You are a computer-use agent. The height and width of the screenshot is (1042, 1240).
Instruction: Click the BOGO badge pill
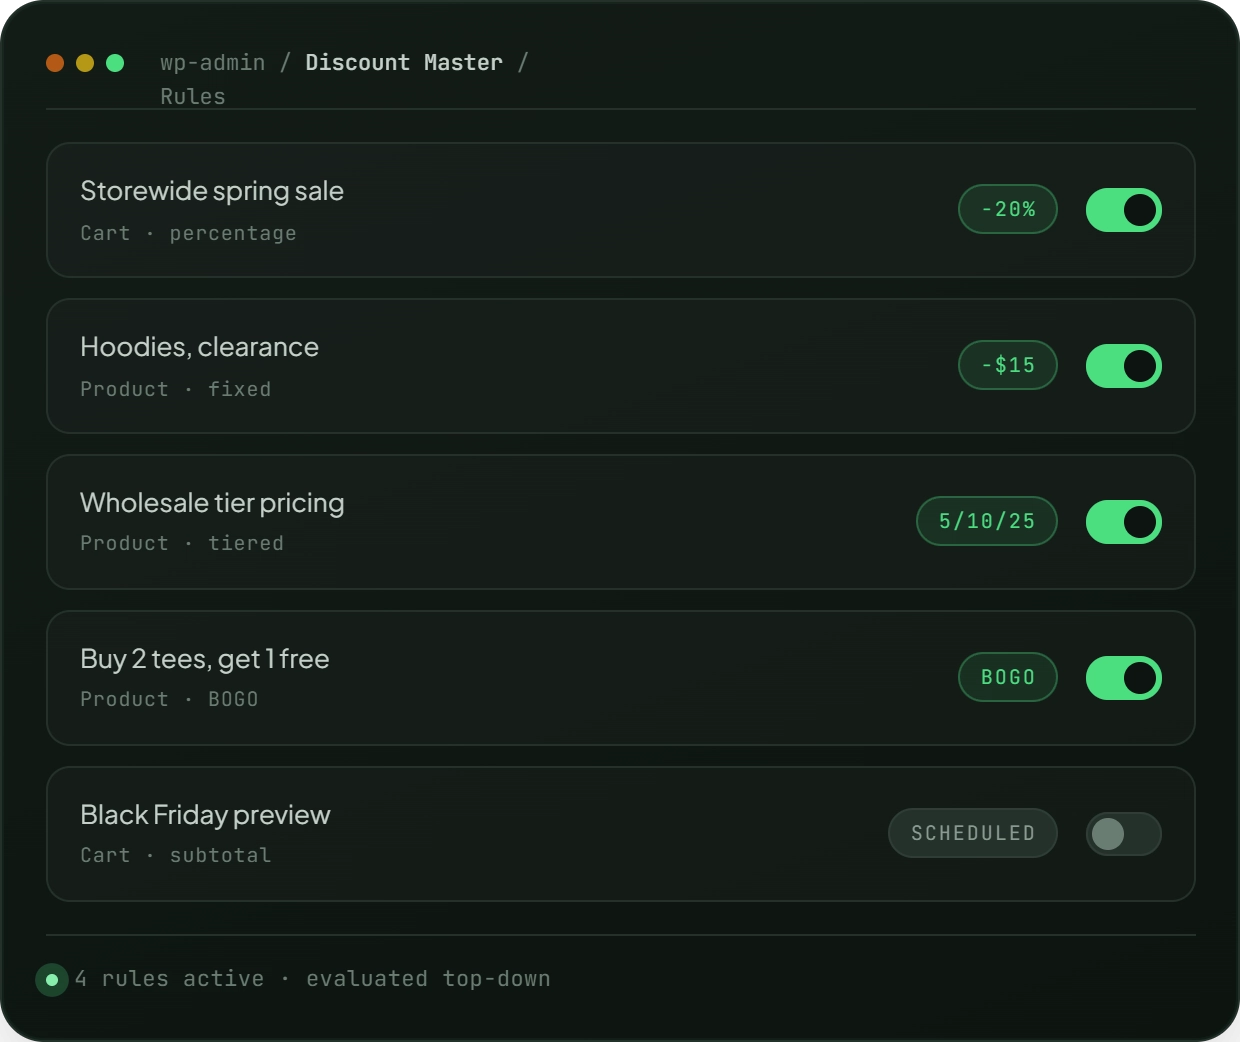click(1008, 677)
